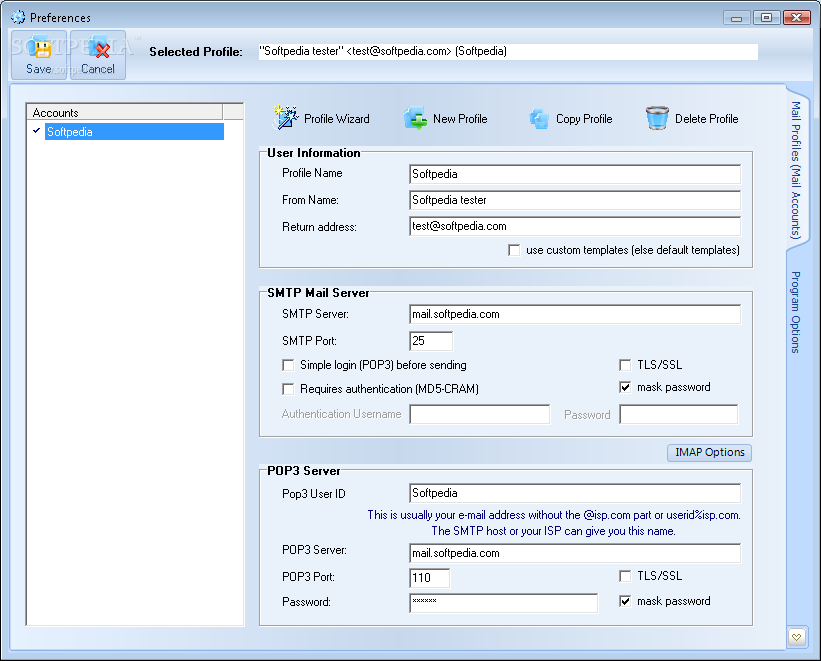
Task: Click the Profile Name field
Action: click(575, 174)
